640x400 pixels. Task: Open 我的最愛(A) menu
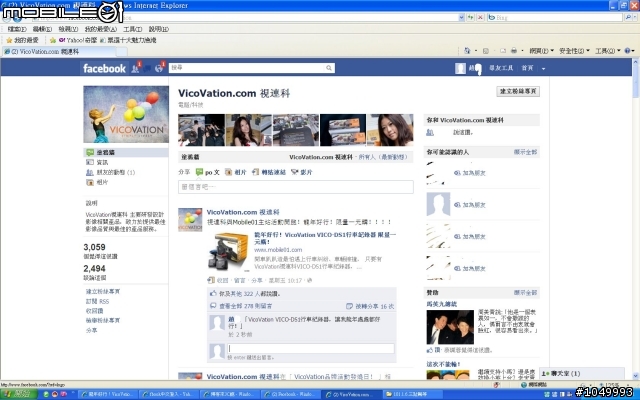click(x=100, y=29)
